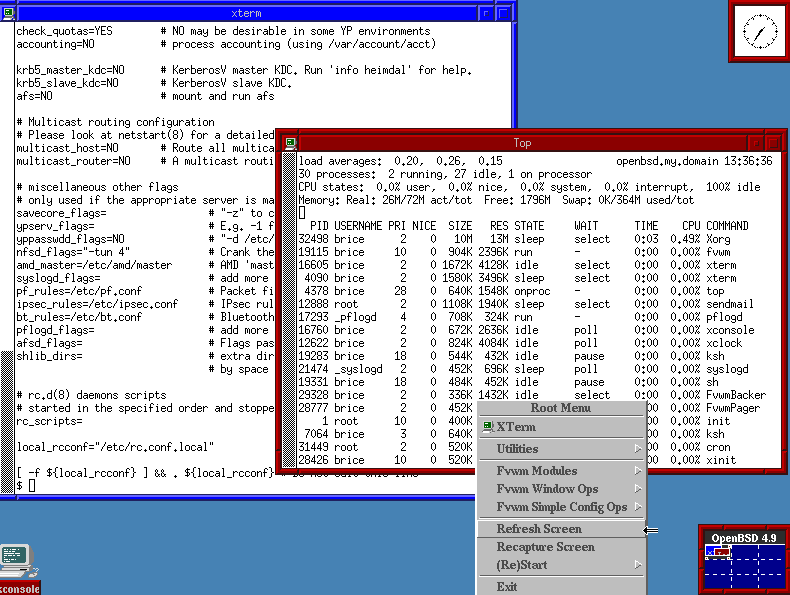790x595 pixels.
Task: Select Exit in the Root Menu
Action: tap(507, 586)
